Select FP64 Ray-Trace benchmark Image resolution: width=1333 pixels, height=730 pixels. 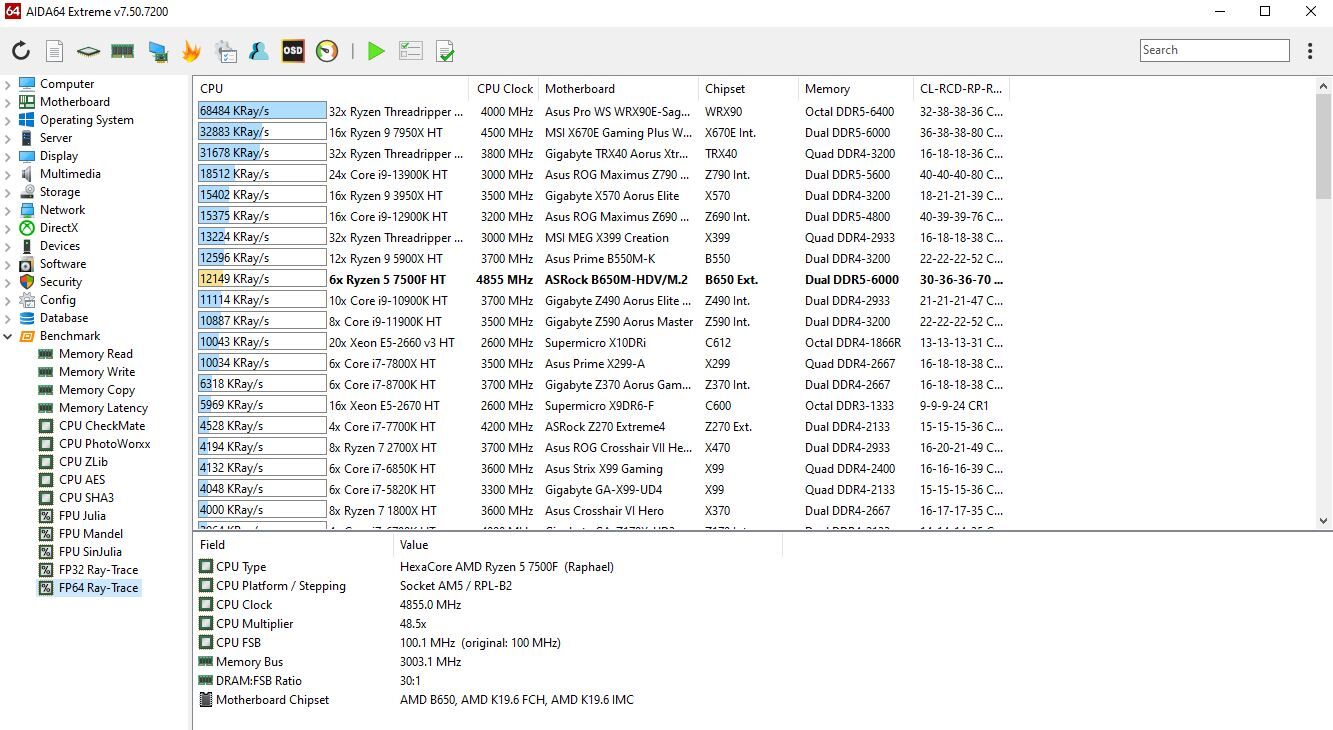pos(99,588)
